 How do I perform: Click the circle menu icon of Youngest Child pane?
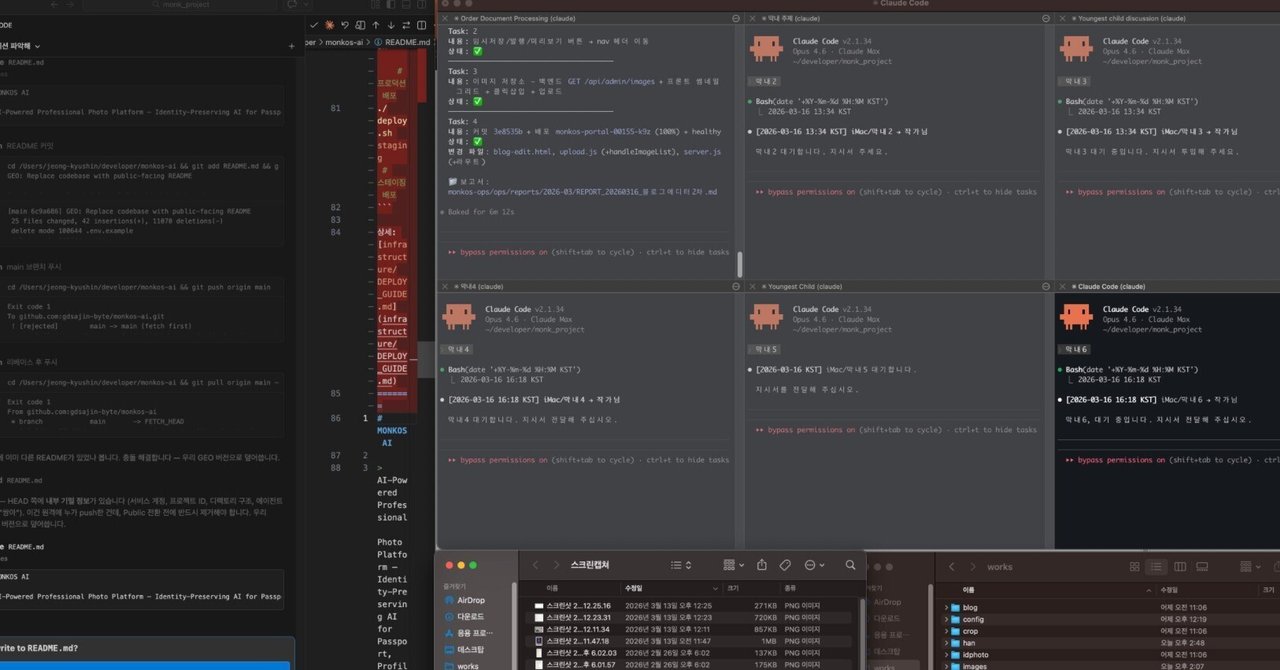coord(1046,285)
